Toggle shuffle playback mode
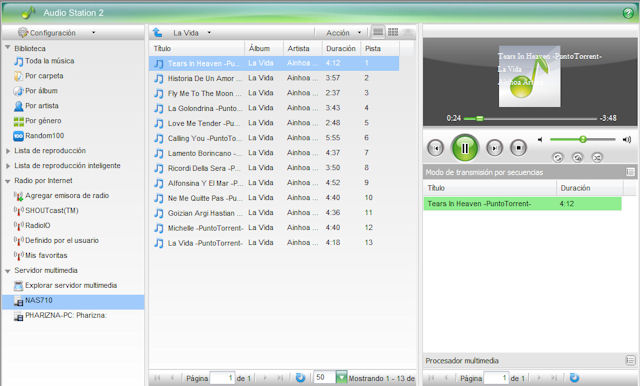This screenshot has height=386, width=640. coord(597,157)
